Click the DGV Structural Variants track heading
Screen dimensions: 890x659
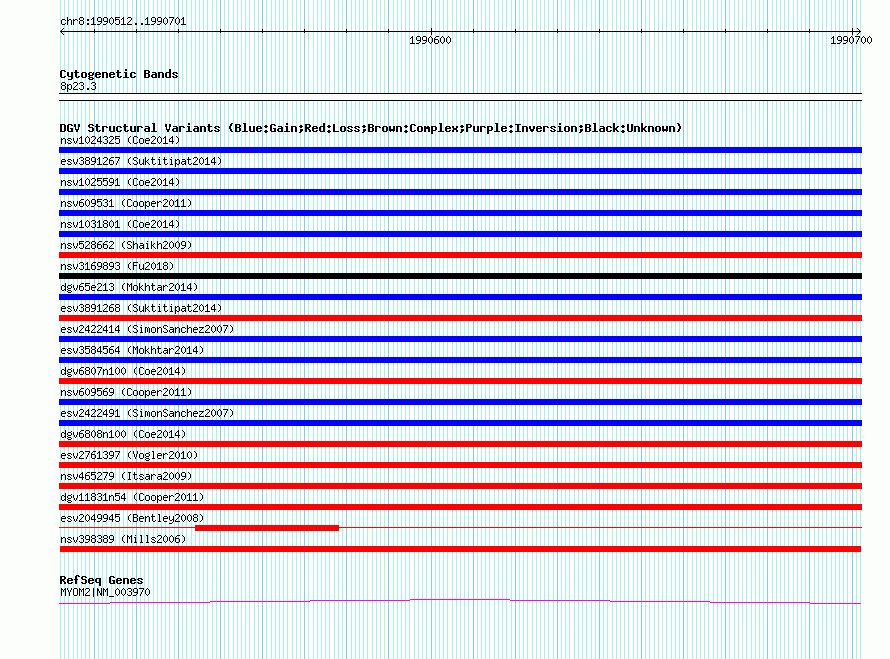[x=370, y=128]
